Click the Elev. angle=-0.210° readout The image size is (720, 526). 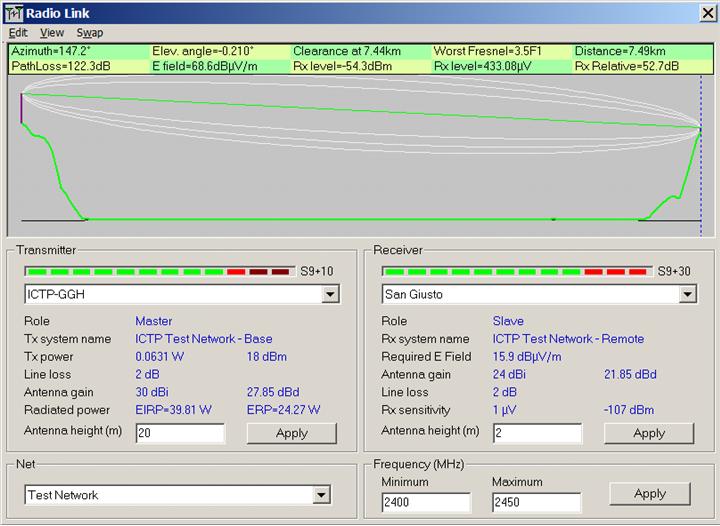click(x=203, y=51)
